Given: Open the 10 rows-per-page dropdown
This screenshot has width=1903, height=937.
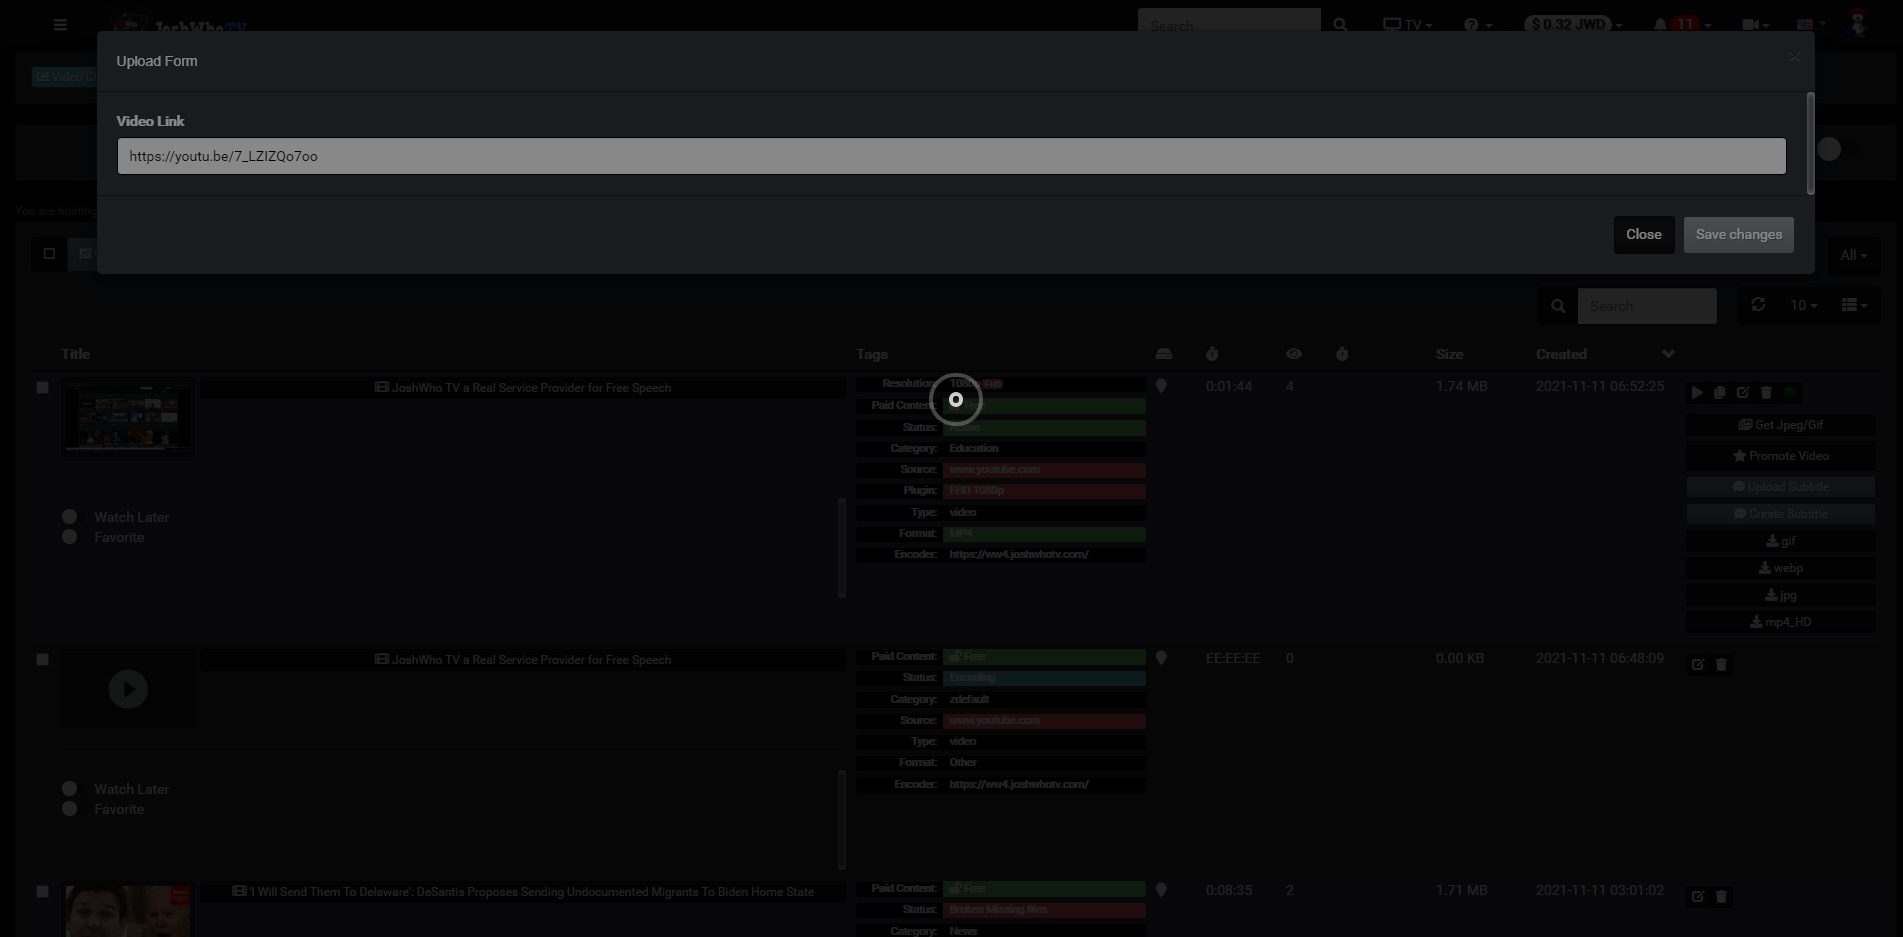Looking at the screenshot, I should click(x=1803, y=305).
